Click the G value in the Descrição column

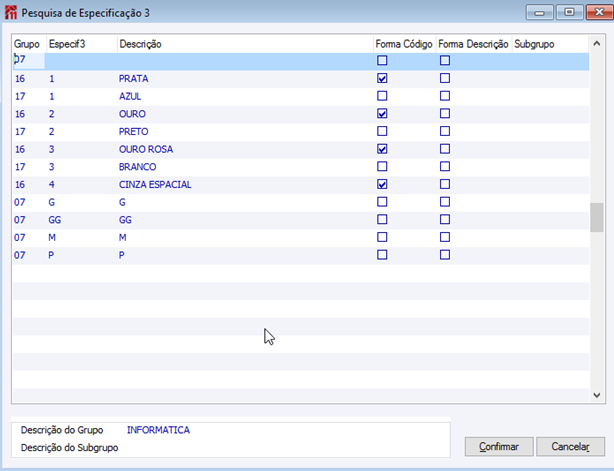pos(122,202)
